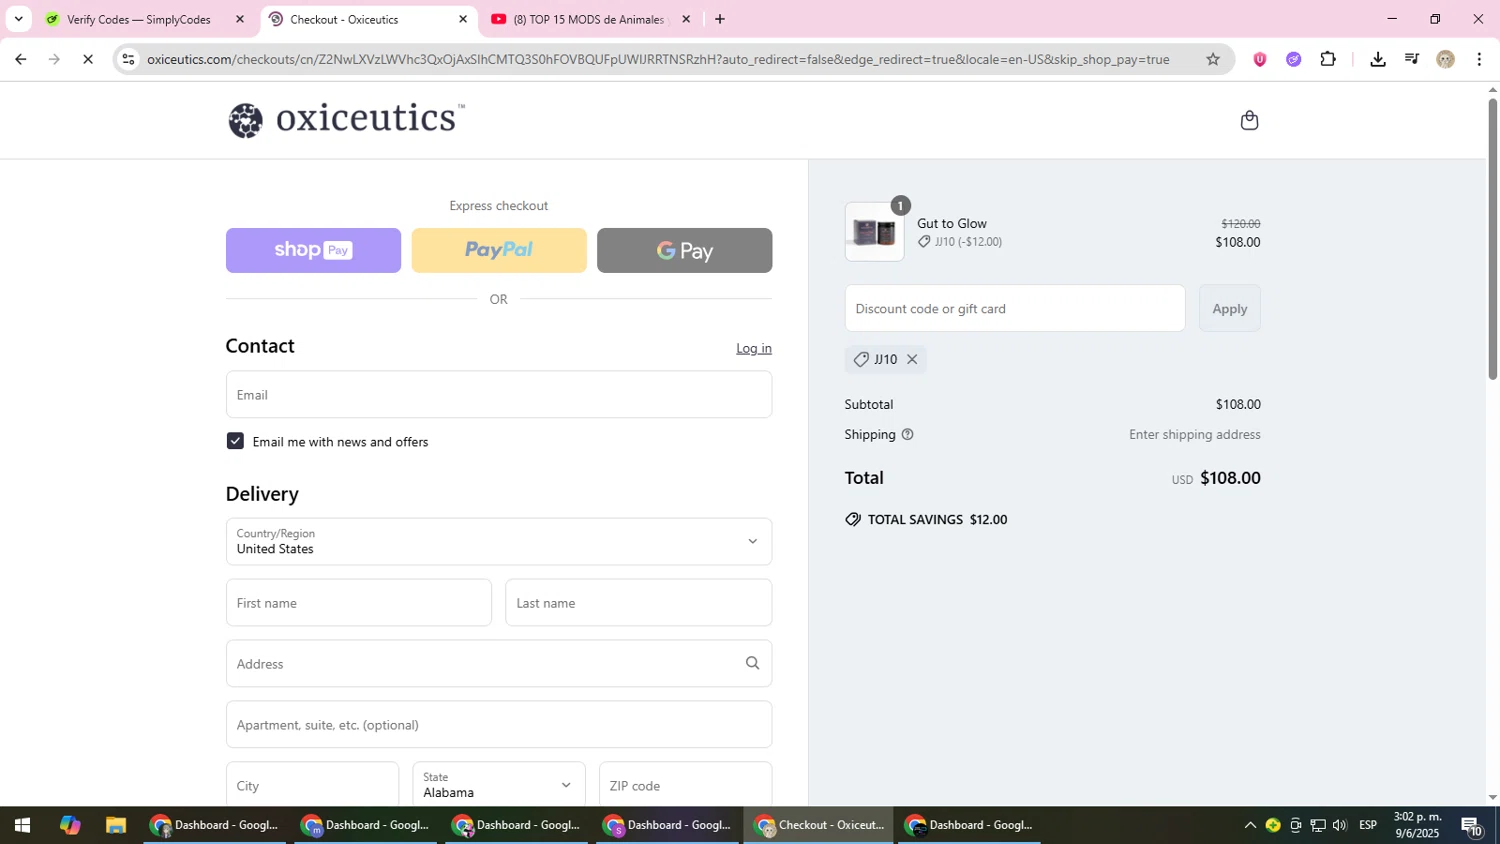Screen dimensions: 1500x844
Task: Show hidden system tray icons
Action: [x=1249, y=825]
